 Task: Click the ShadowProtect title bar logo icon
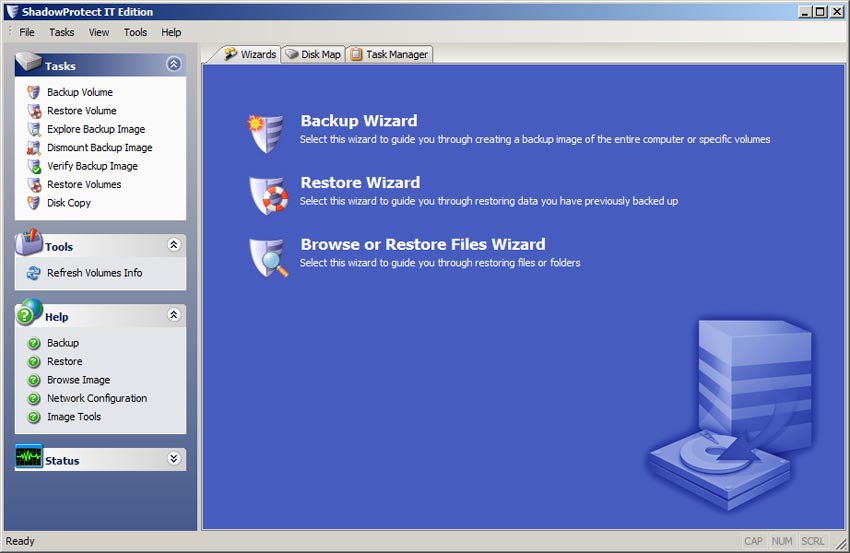[12, 11]
